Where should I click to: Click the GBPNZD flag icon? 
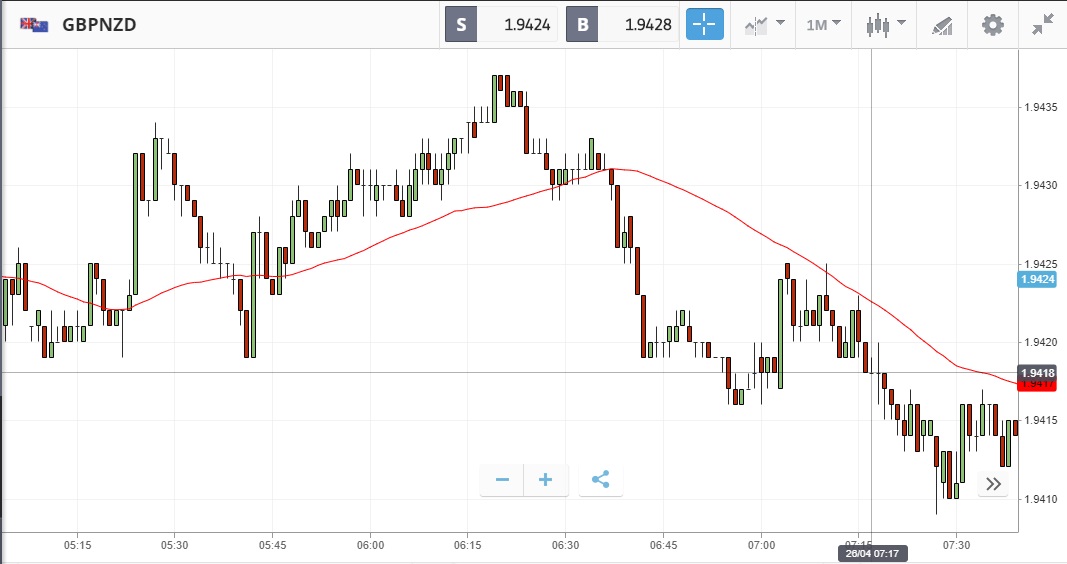click(34, 25)
